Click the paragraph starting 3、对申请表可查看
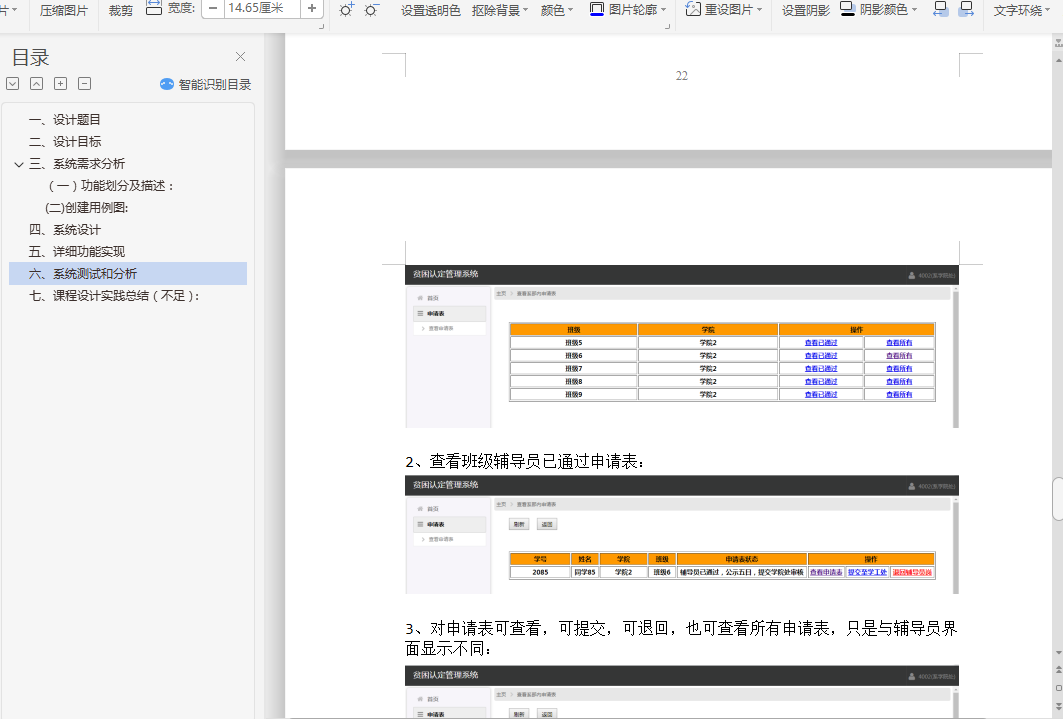The height and width of the screenshot is (719, 1063). click(x=681, y=638)
